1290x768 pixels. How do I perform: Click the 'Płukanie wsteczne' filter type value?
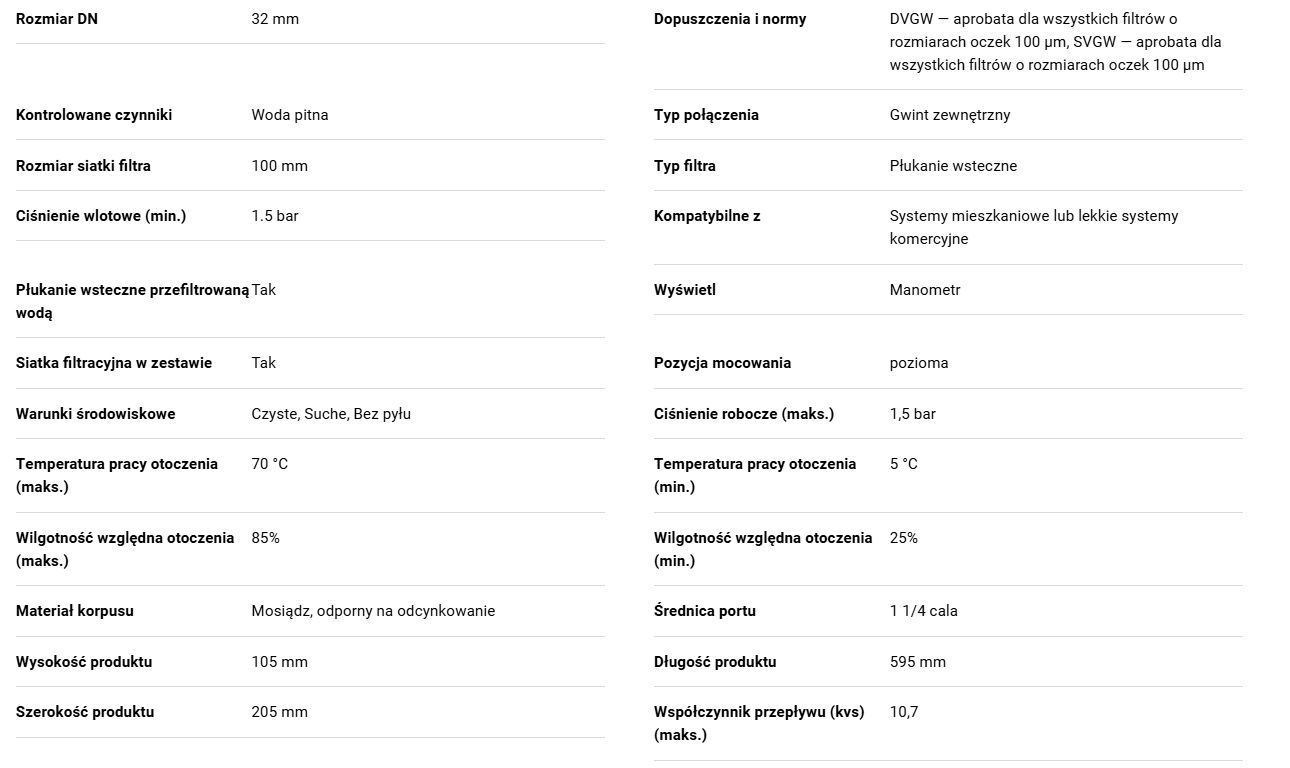[x=953, y=166]
